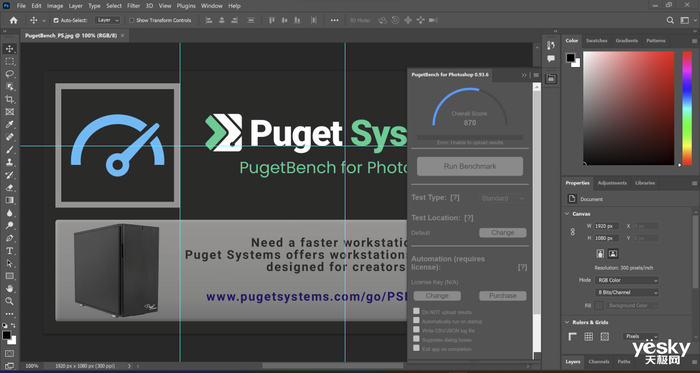Click Change next to Test Location
This screenshot has width=700, height=373.
503,232
